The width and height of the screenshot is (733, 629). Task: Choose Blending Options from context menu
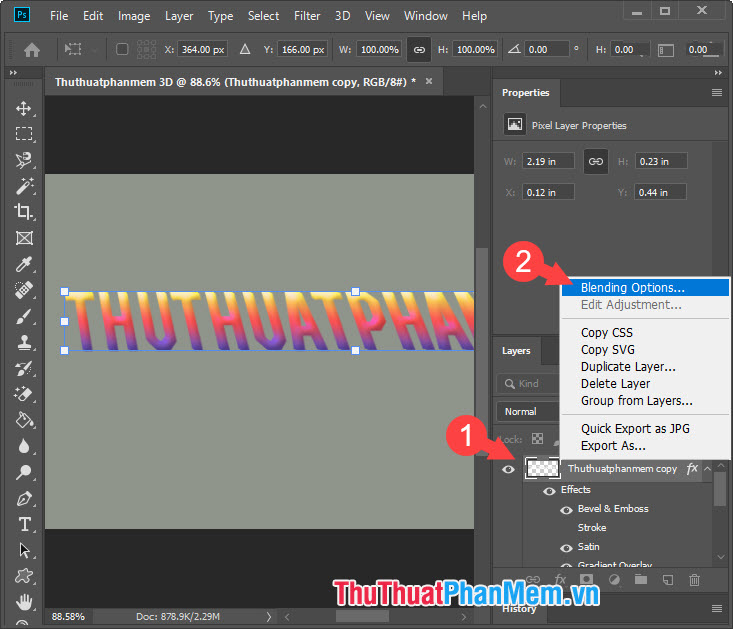point(645,287)
